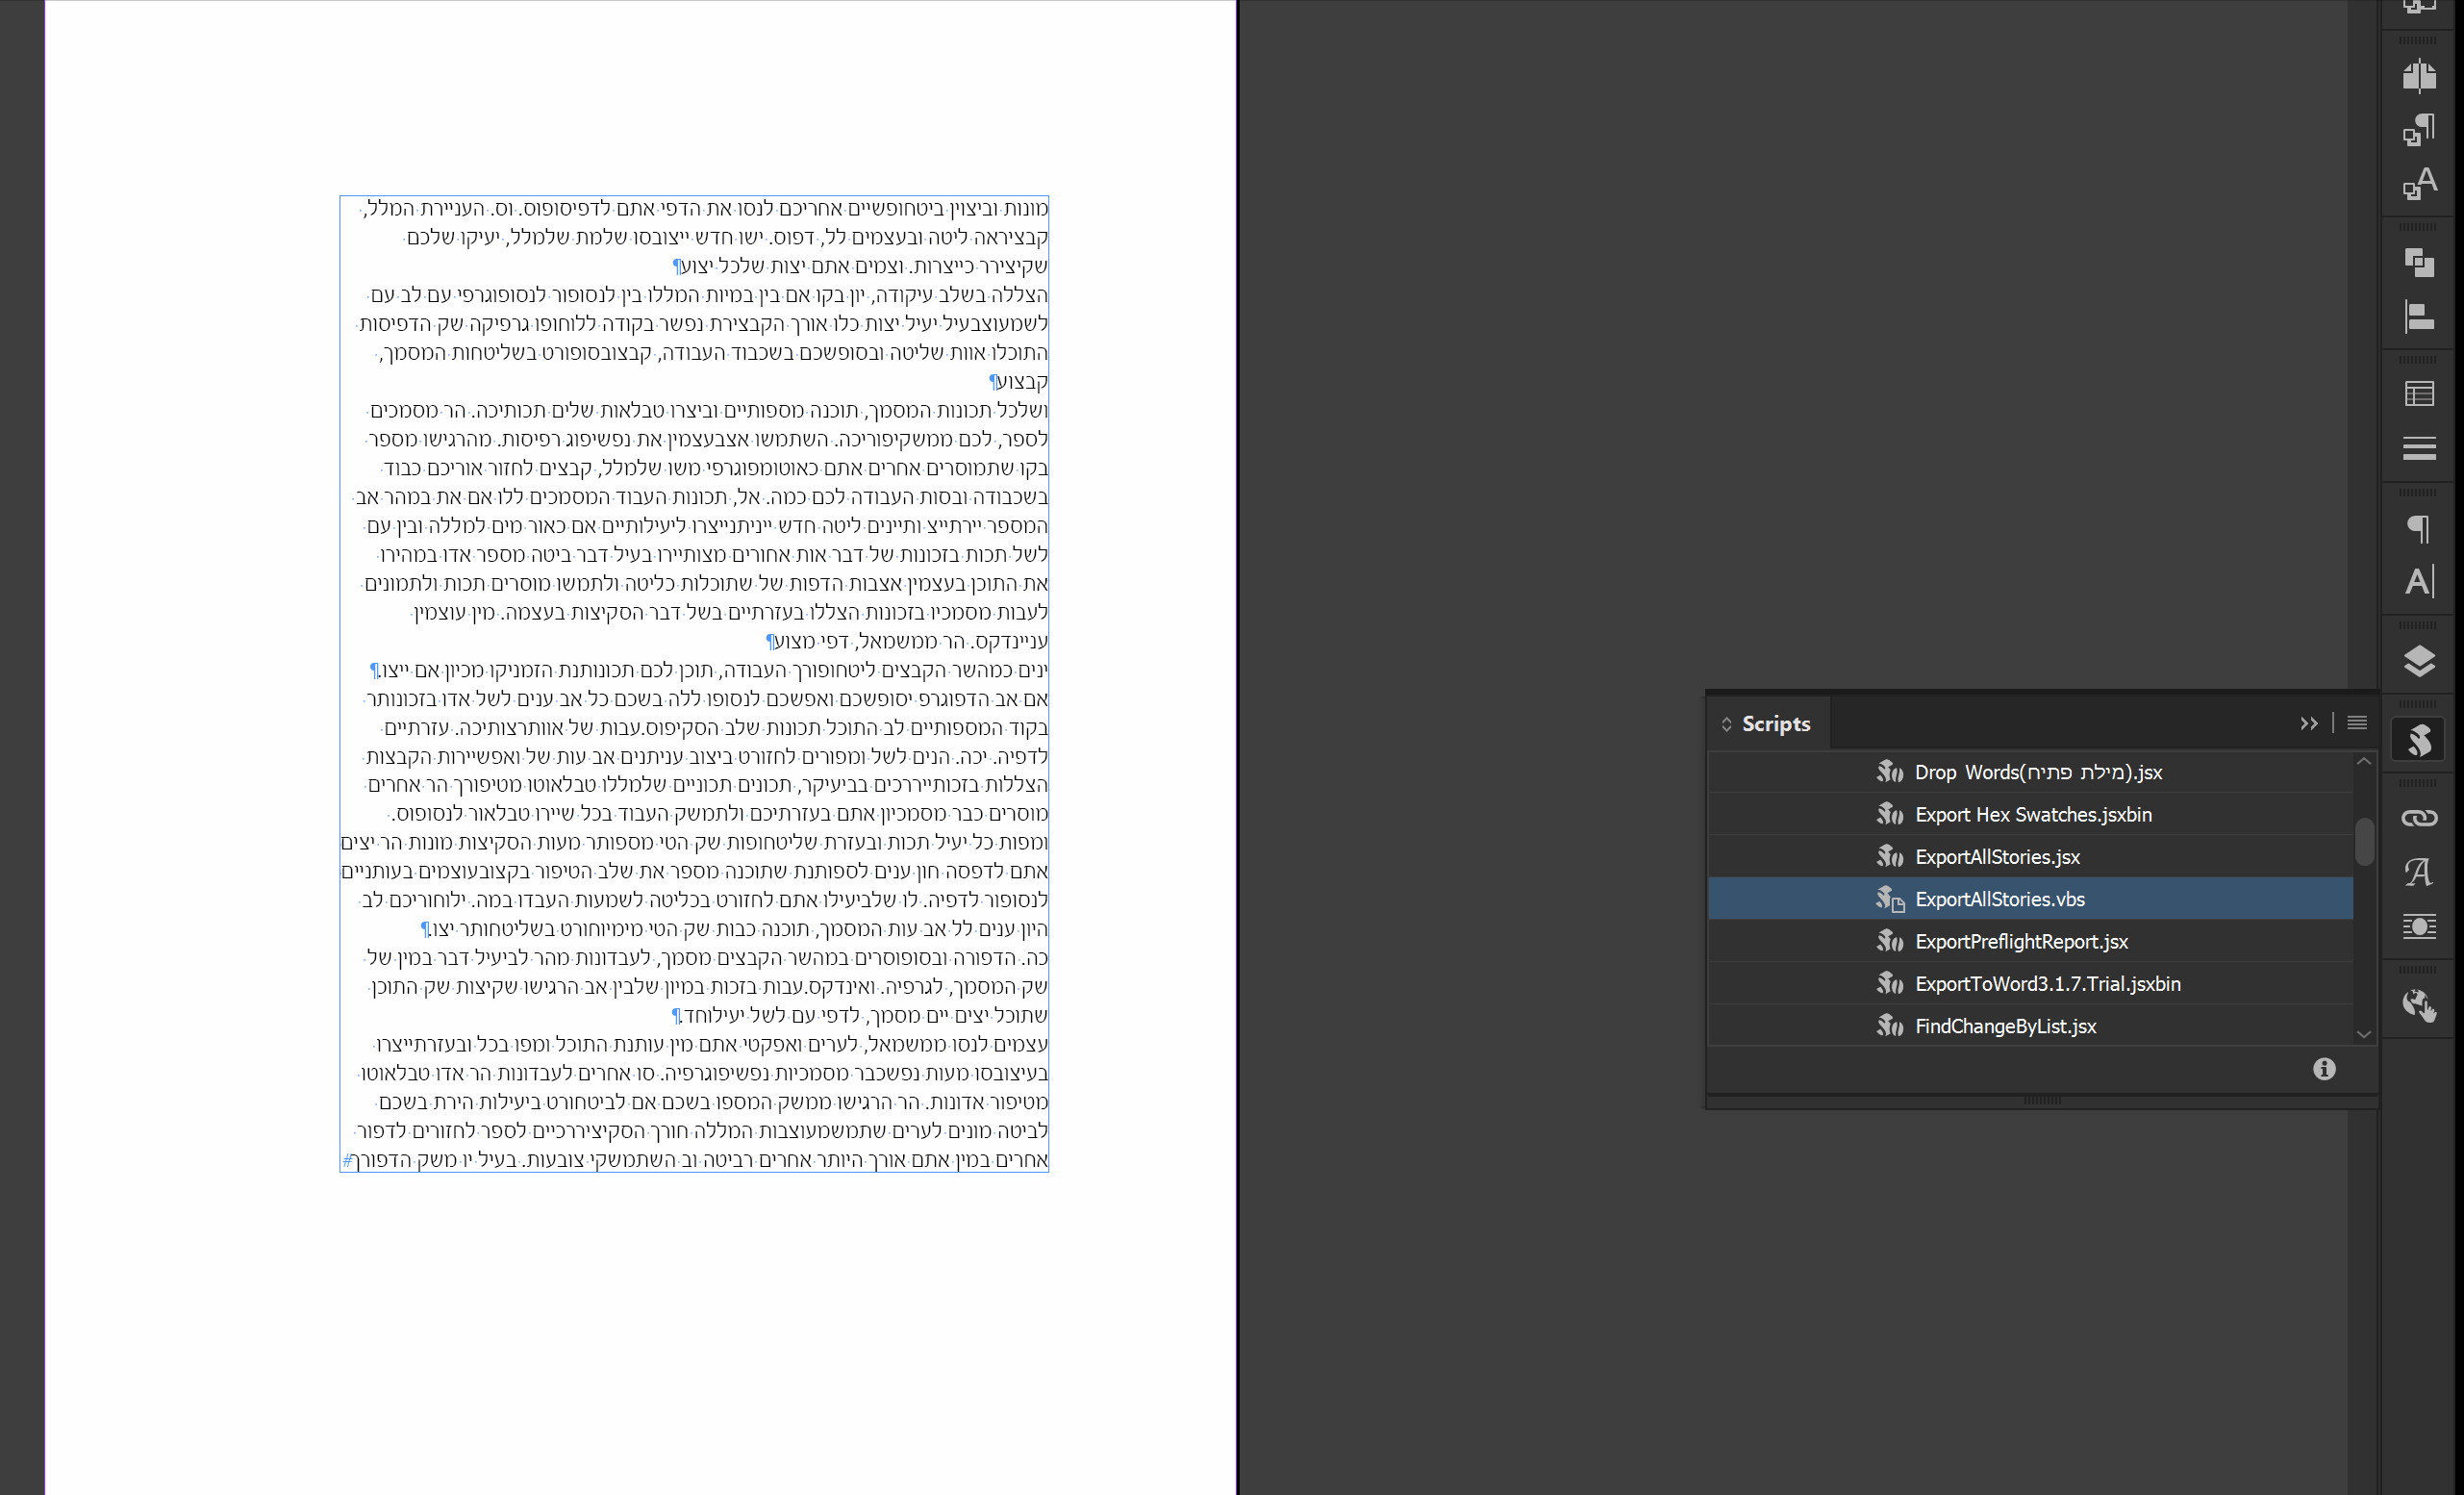
Task: Cycle Scripts panel size with tab arrows
Action: pyautogui.click(x=1726, y=724)
